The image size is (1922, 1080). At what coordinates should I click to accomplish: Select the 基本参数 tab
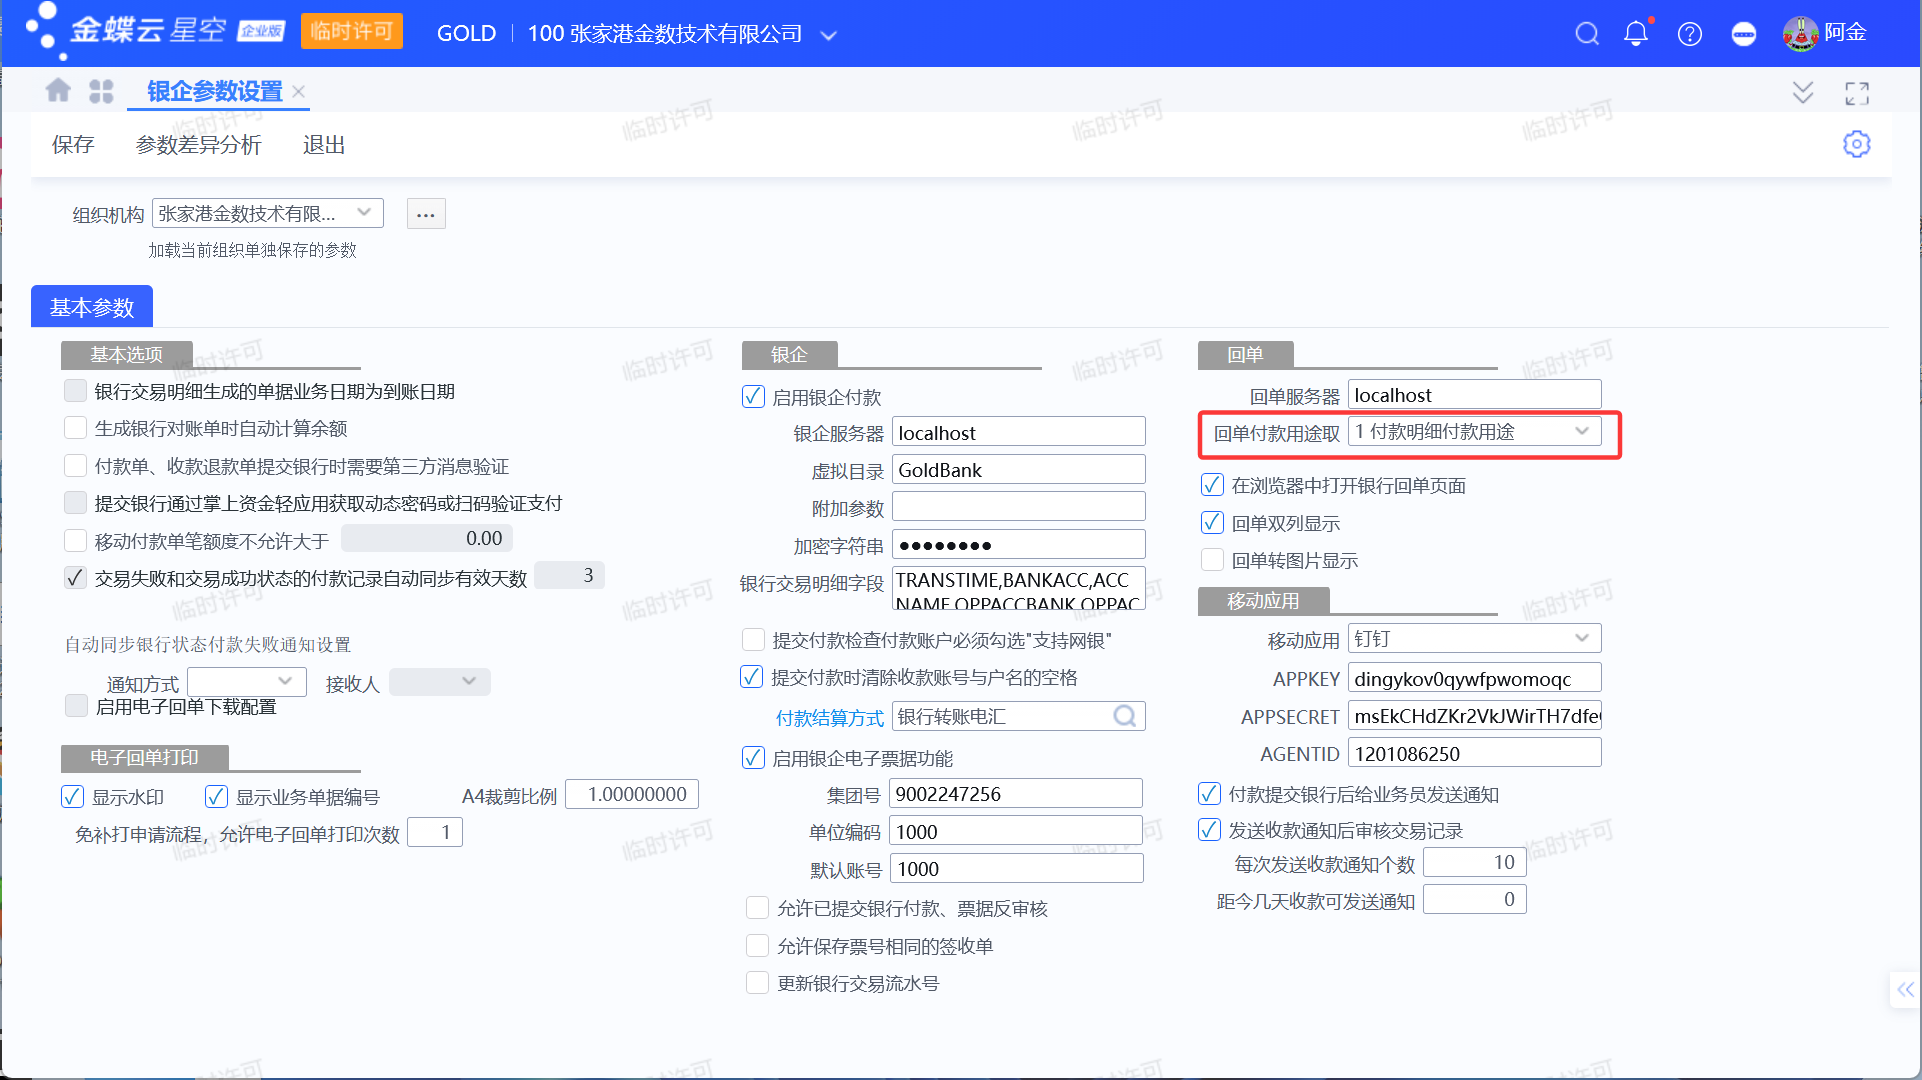coord(92,307)
